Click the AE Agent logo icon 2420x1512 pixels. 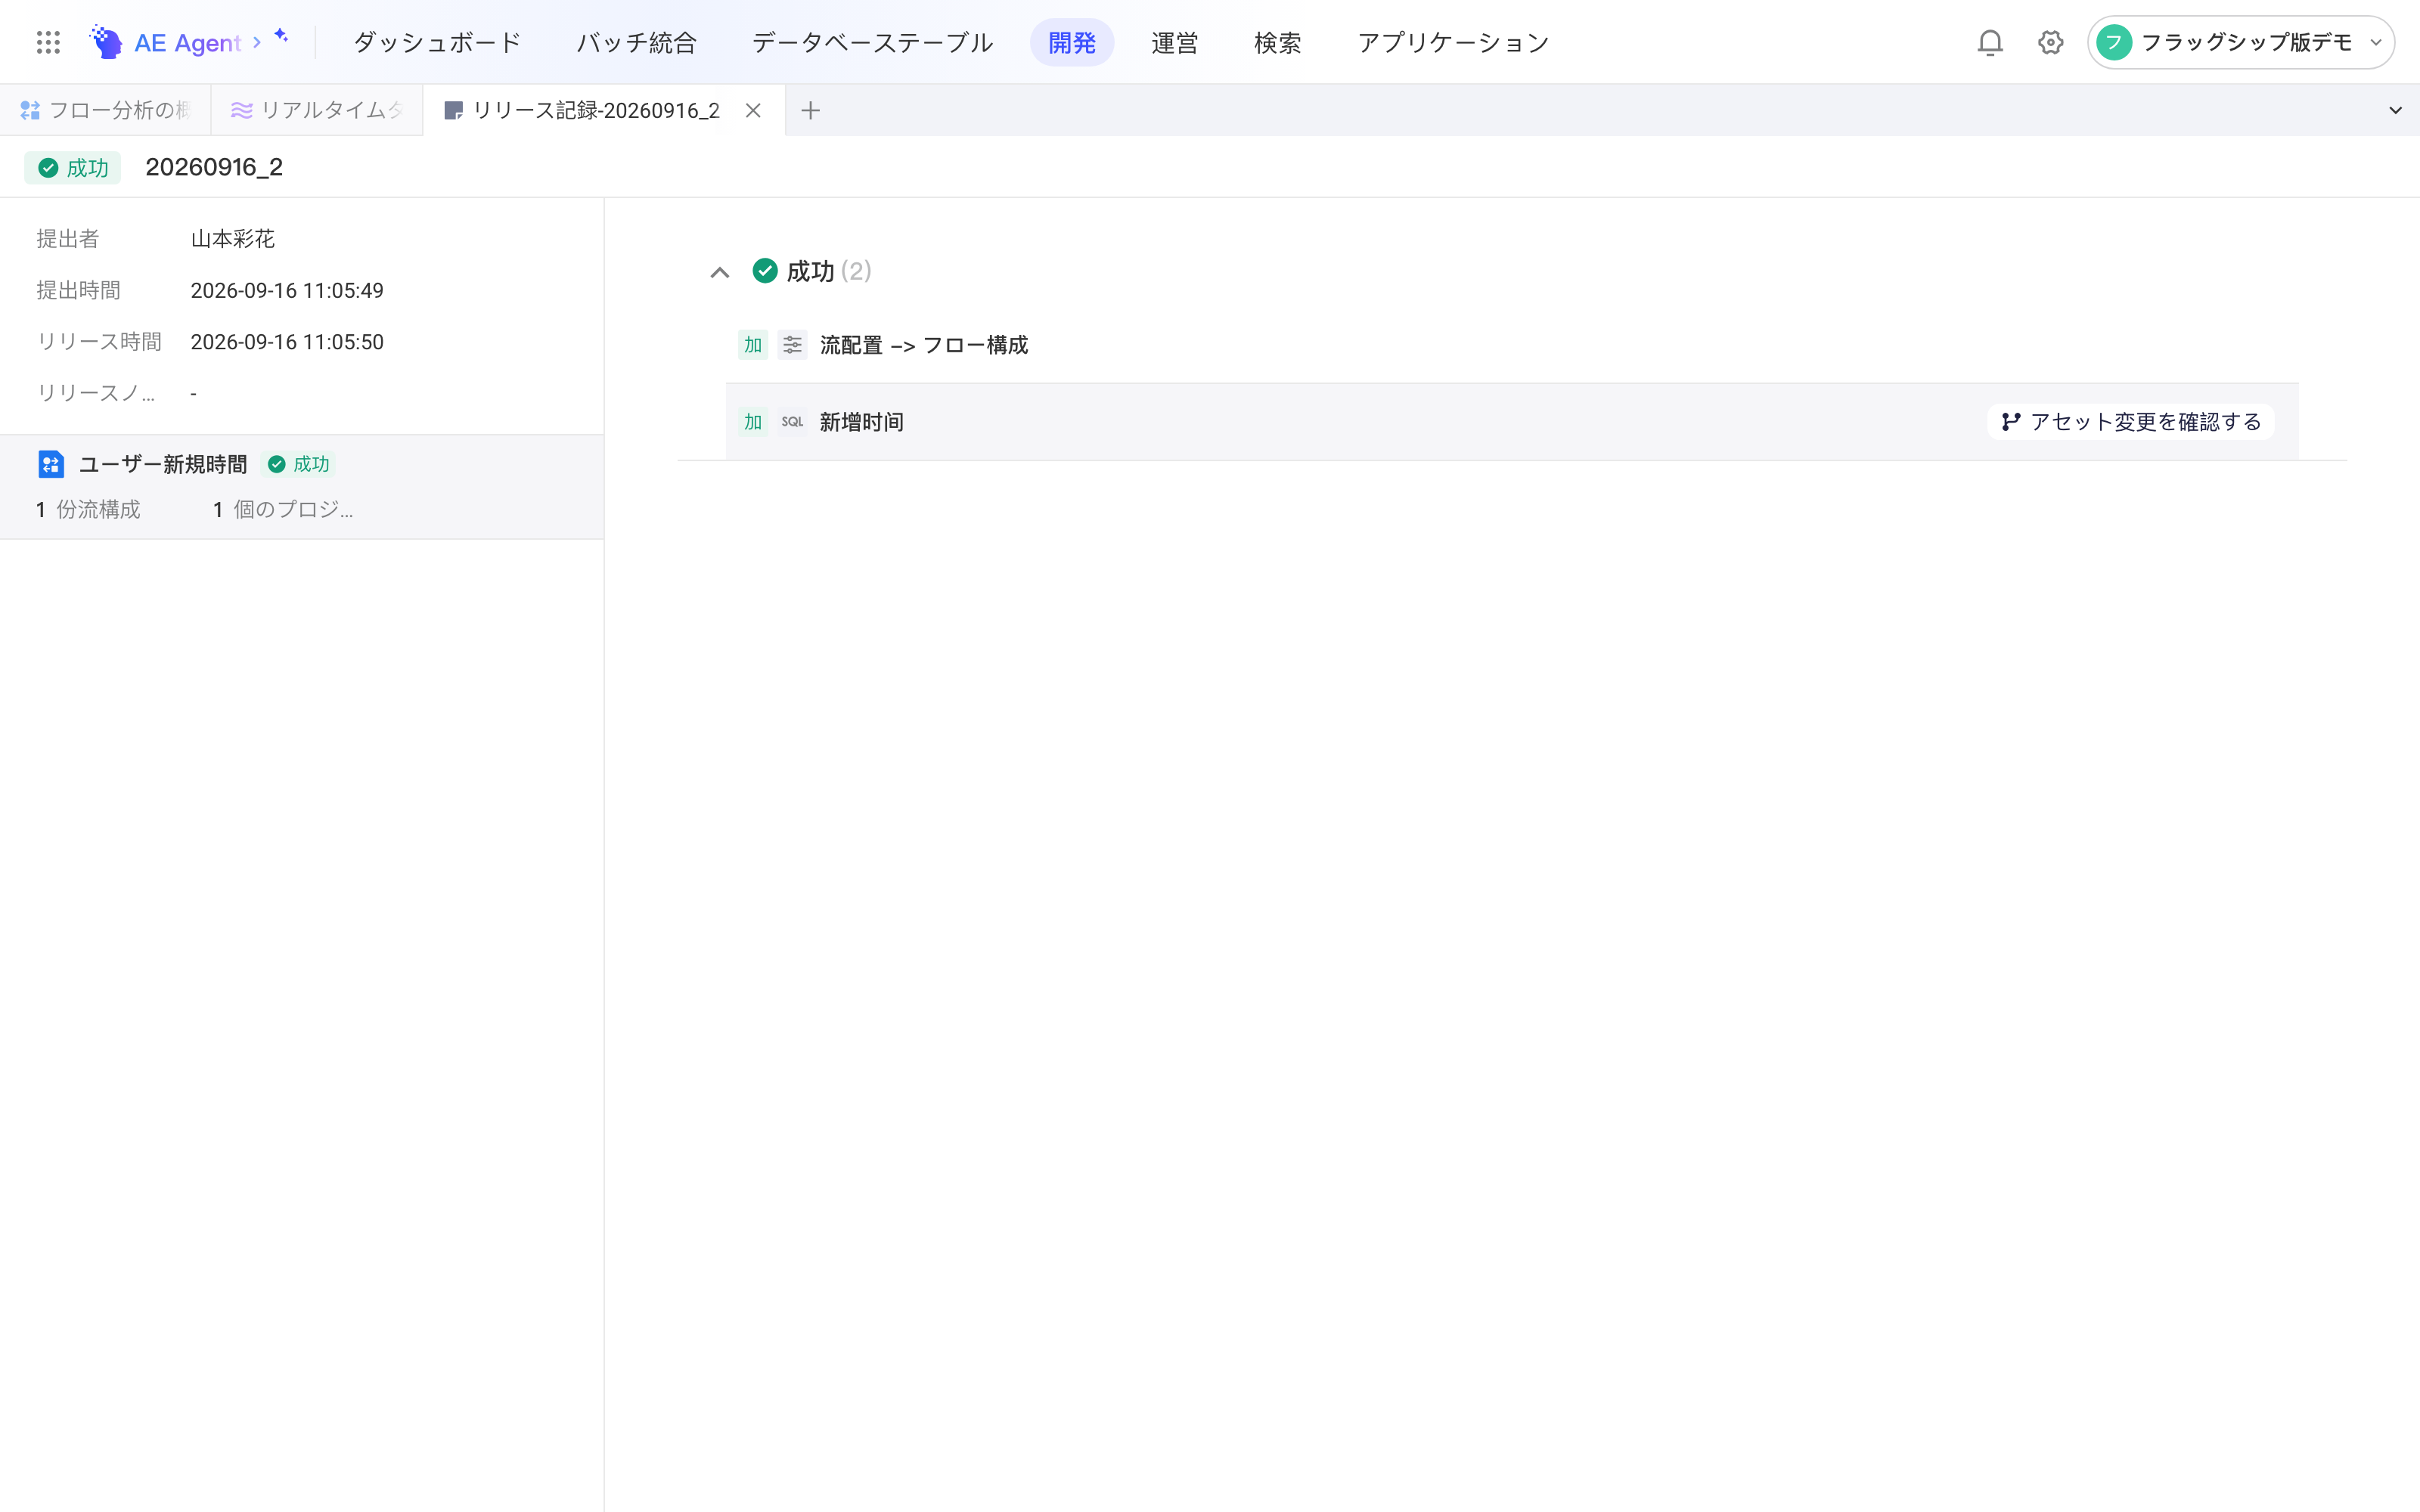tap(106, 42)
